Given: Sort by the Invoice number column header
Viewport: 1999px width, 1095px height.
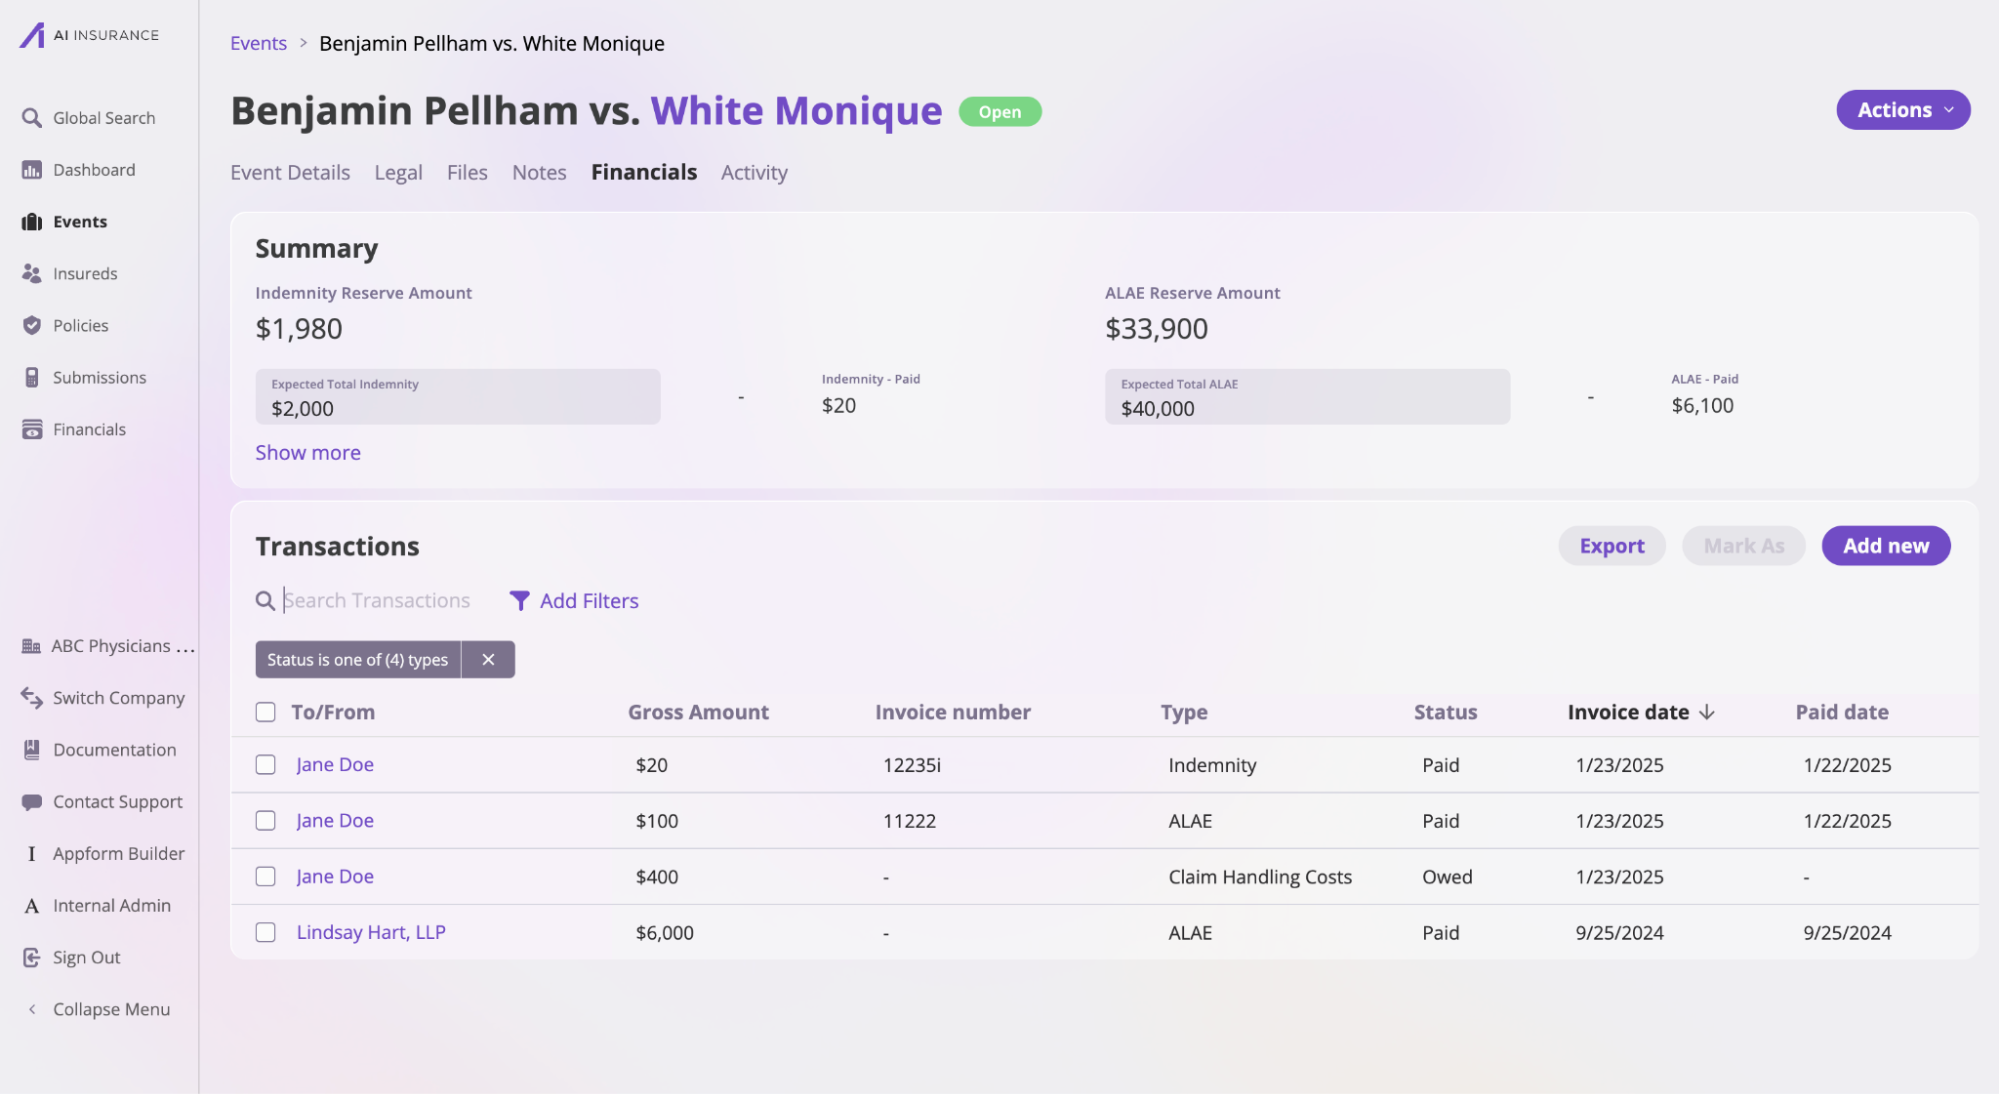Looking at the screenshot, I should tap(953, 712).
